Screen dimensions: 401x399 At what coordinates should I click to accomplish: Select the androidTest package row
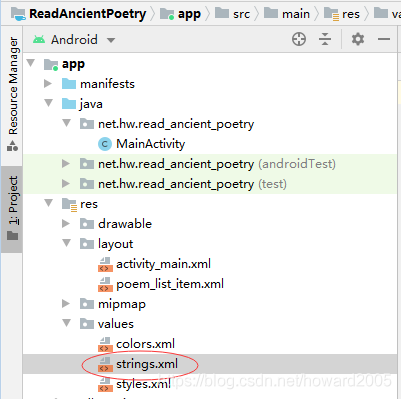tap(211, 164)
